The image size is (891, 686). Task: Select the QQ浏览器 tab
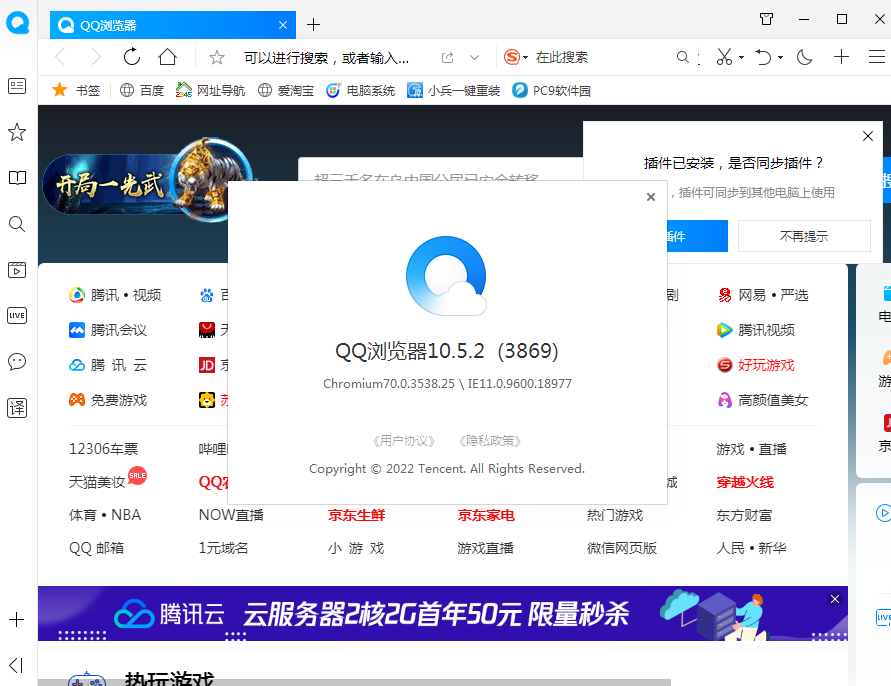click(173, 25)
